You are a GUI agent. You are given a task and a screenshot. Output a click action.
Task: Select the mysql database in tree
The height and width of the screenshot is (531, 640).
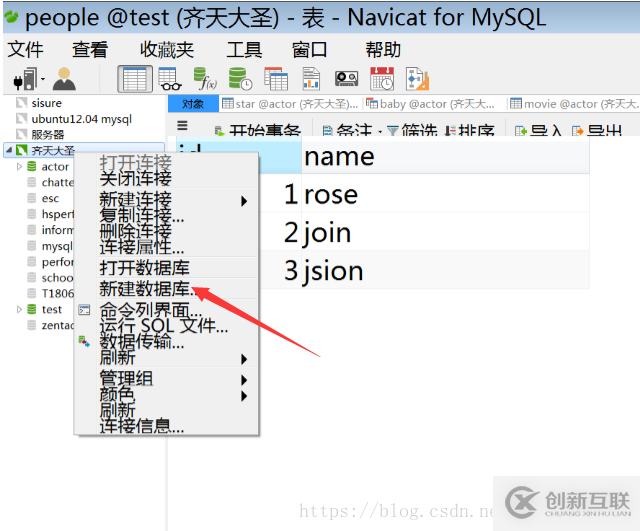click(57, 246)
